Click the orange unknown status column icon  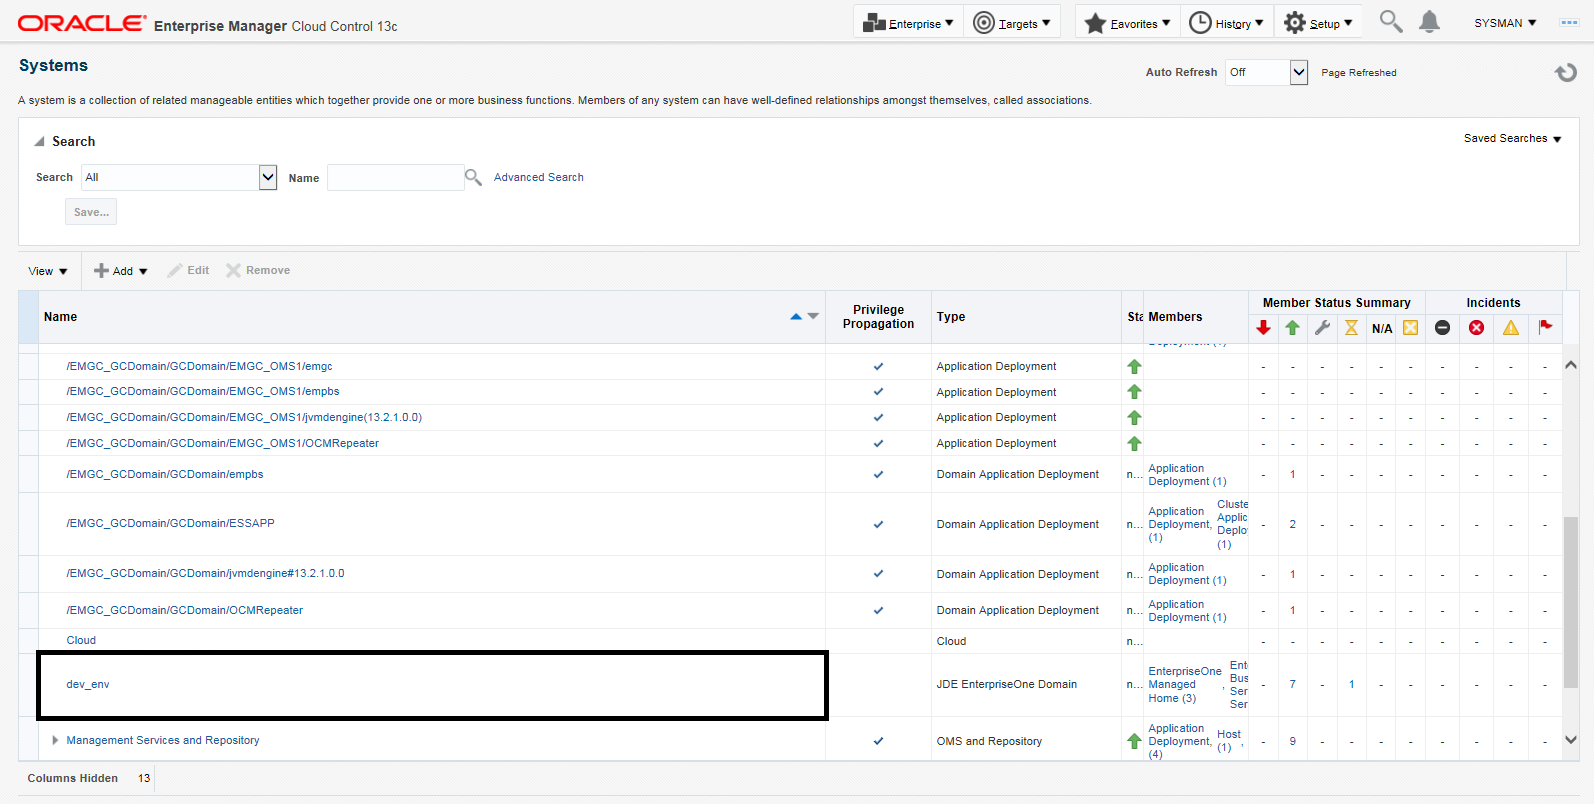(x=1410, y=328)
